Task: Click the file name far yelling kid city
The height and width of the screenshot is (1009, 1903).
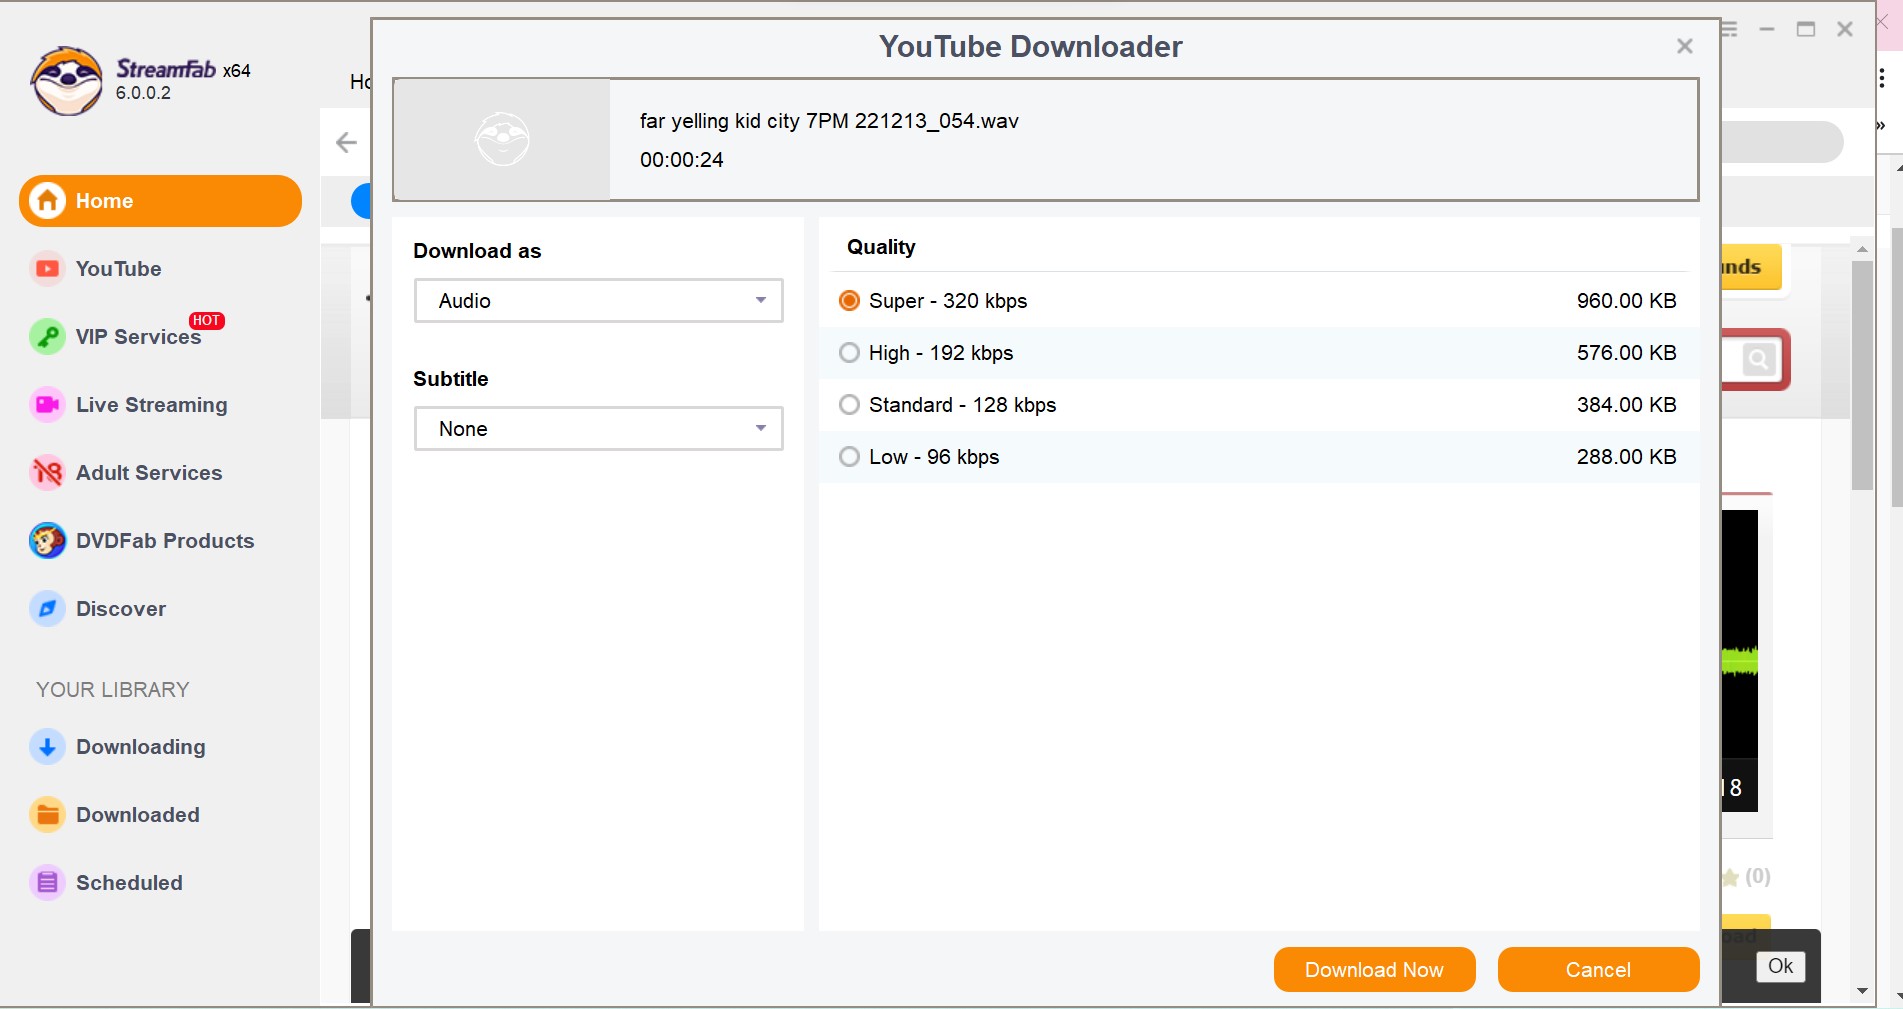Action: pyautogui.click(x=829, y=121)
